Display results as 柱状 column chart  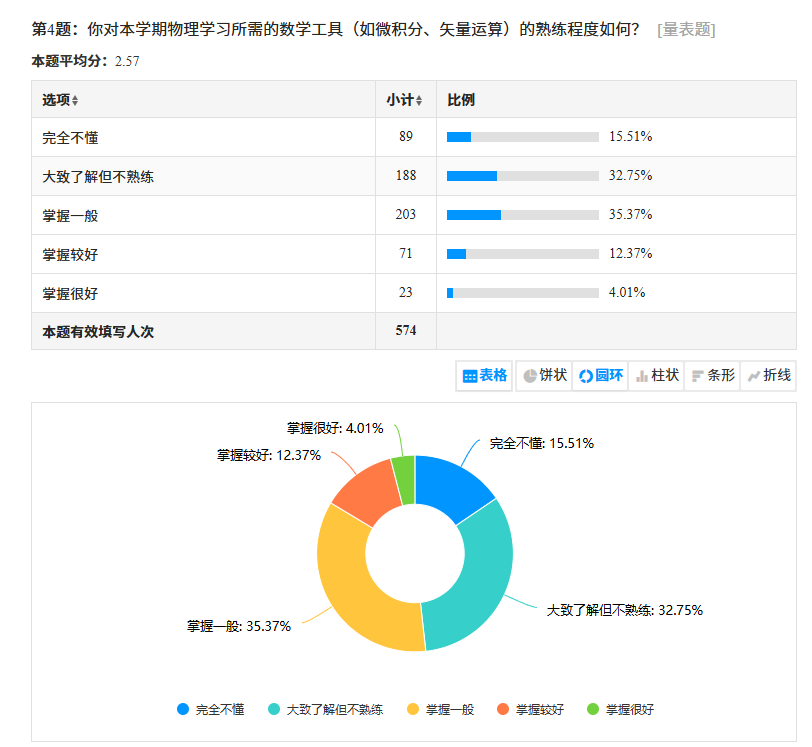pos(657,376)
